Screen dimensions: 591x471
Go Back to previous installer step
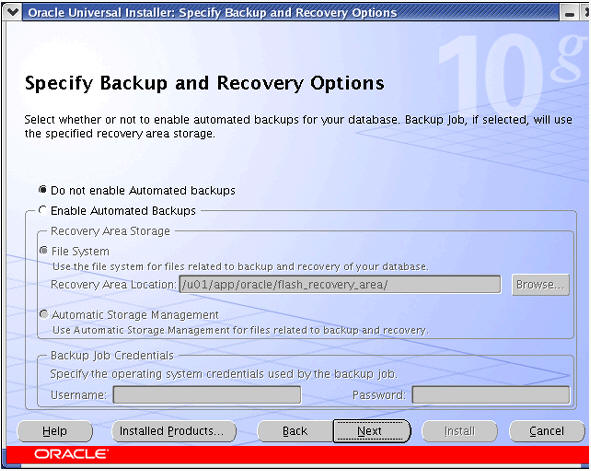point(295,431)
